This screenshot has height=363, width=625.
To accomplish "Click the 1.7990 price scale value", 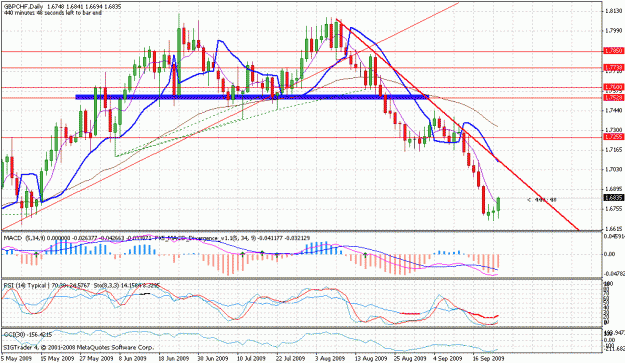I will coord(613,31).
